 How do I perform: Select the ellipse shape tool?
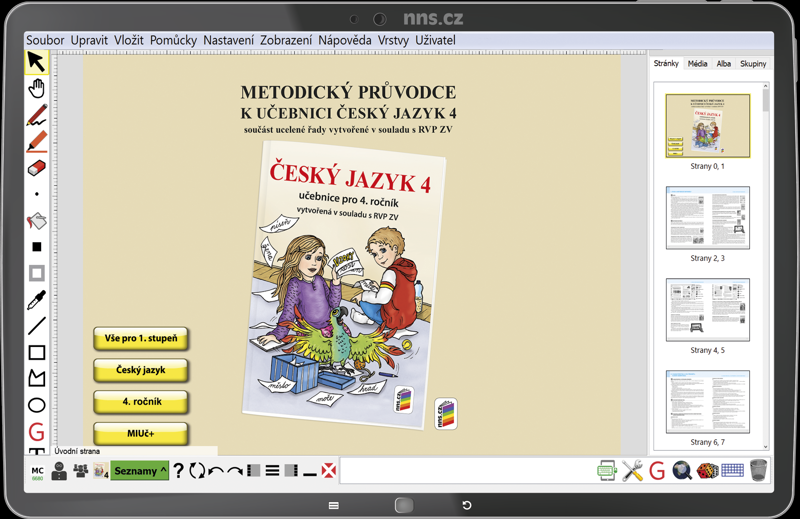pos(37,405)
